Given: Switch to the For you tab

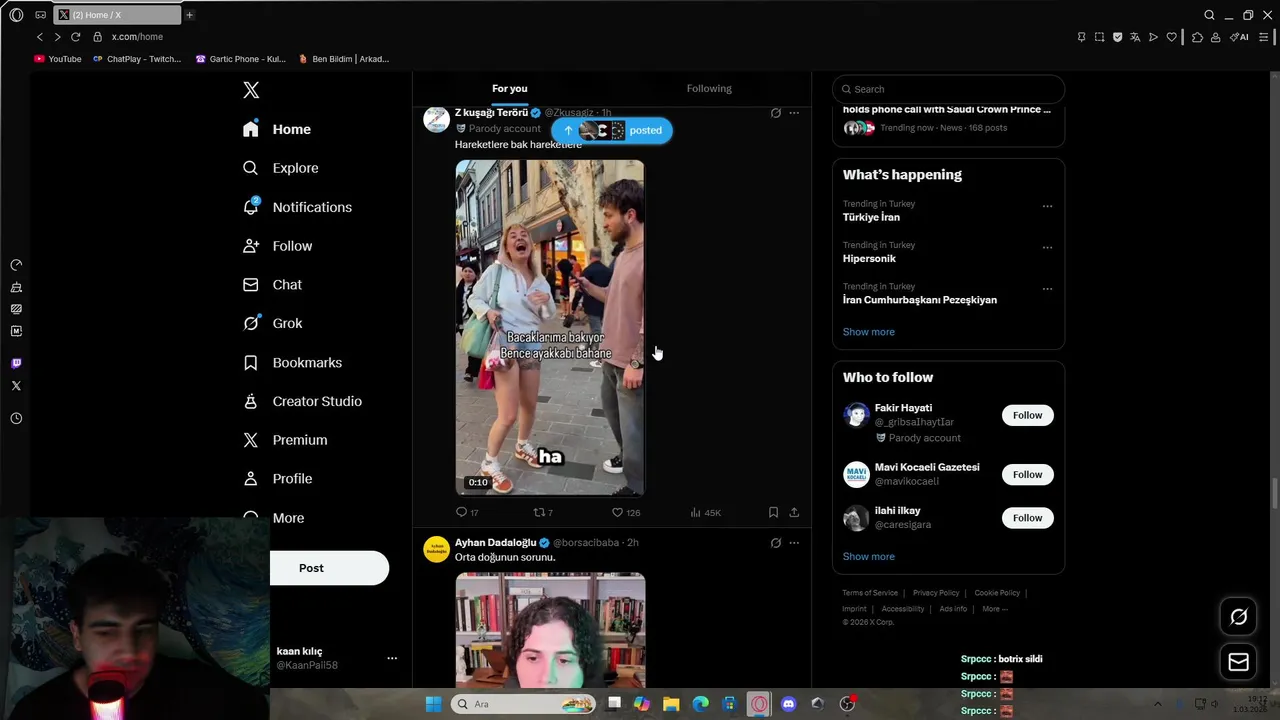Looking at the screenshot, I should (x=509, y=88).
